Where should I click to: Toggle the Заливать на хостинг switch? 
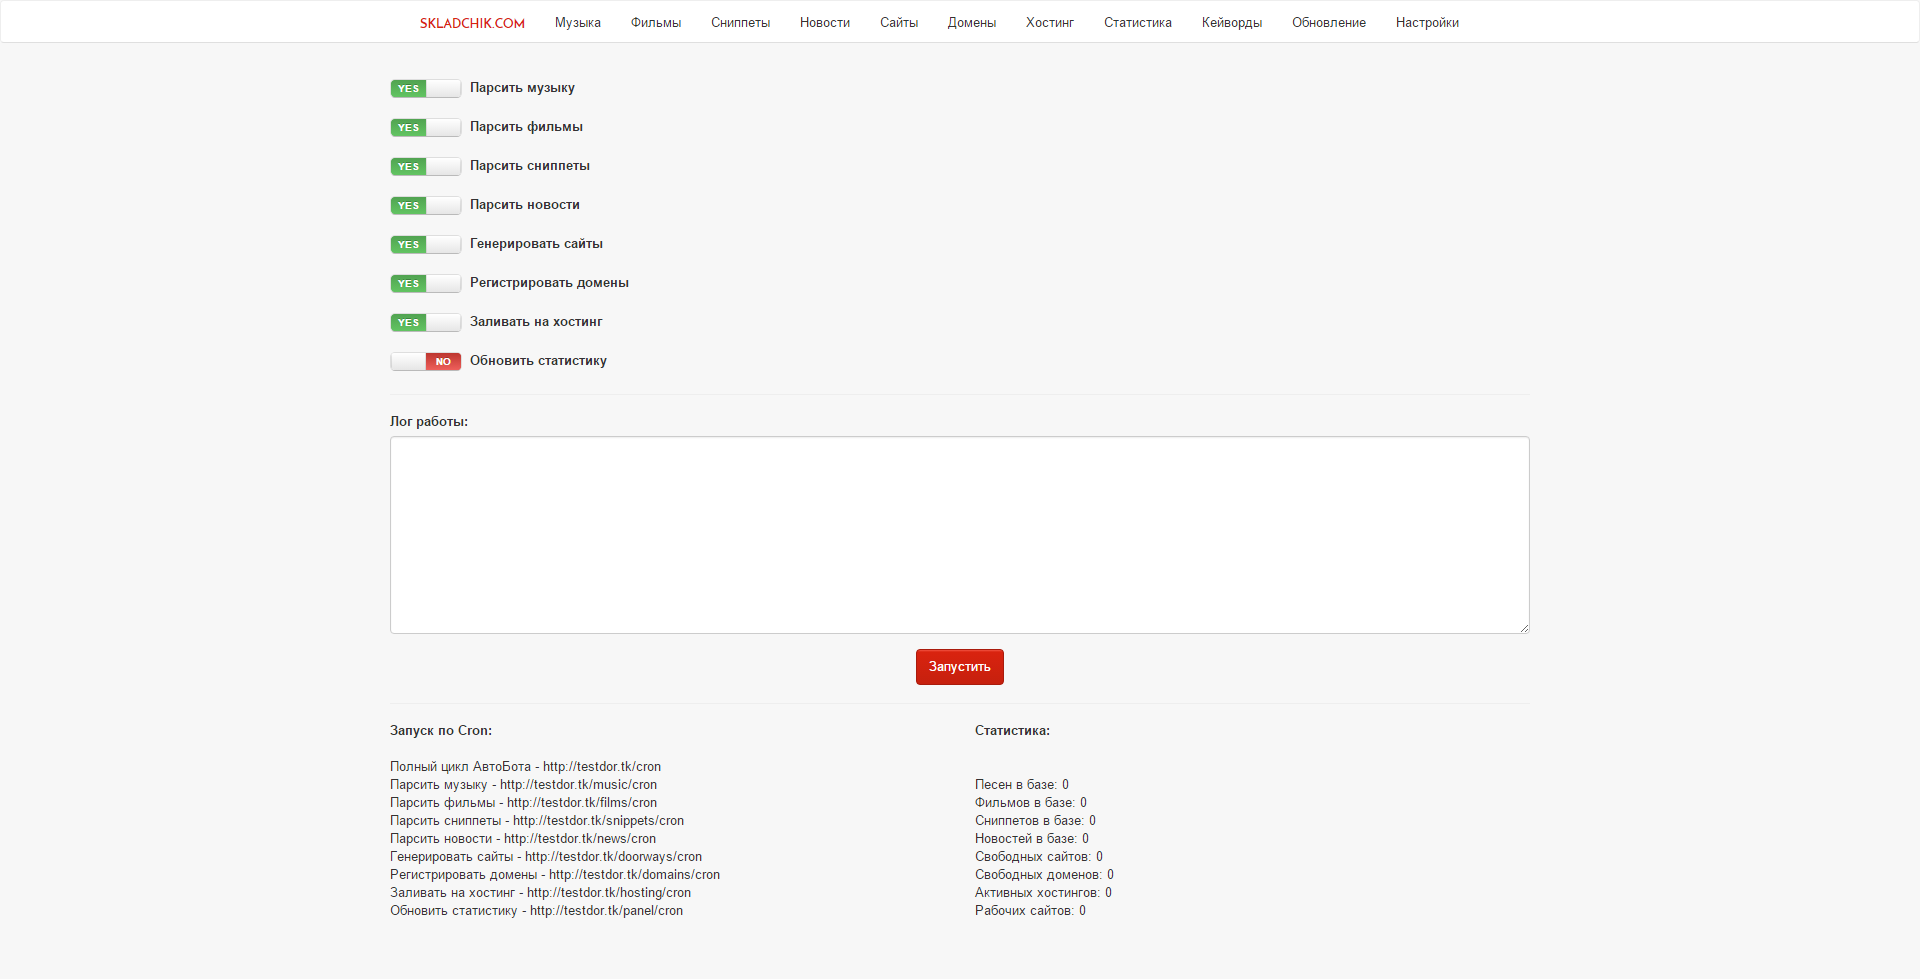point(425,322)
